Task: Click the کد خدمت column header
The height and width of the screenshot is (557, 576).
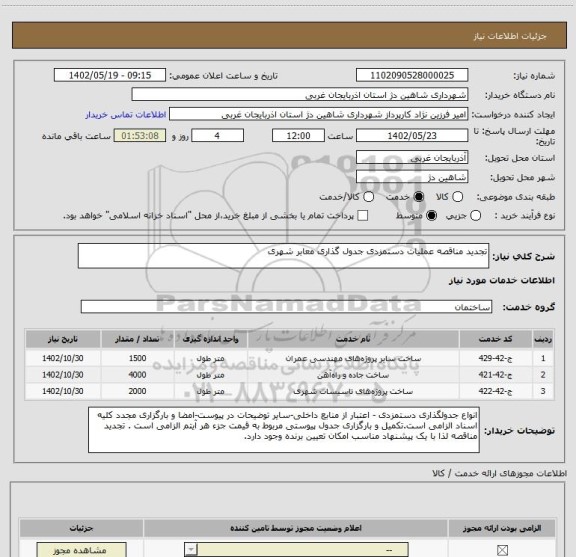Action: click(x=495, y=339)
